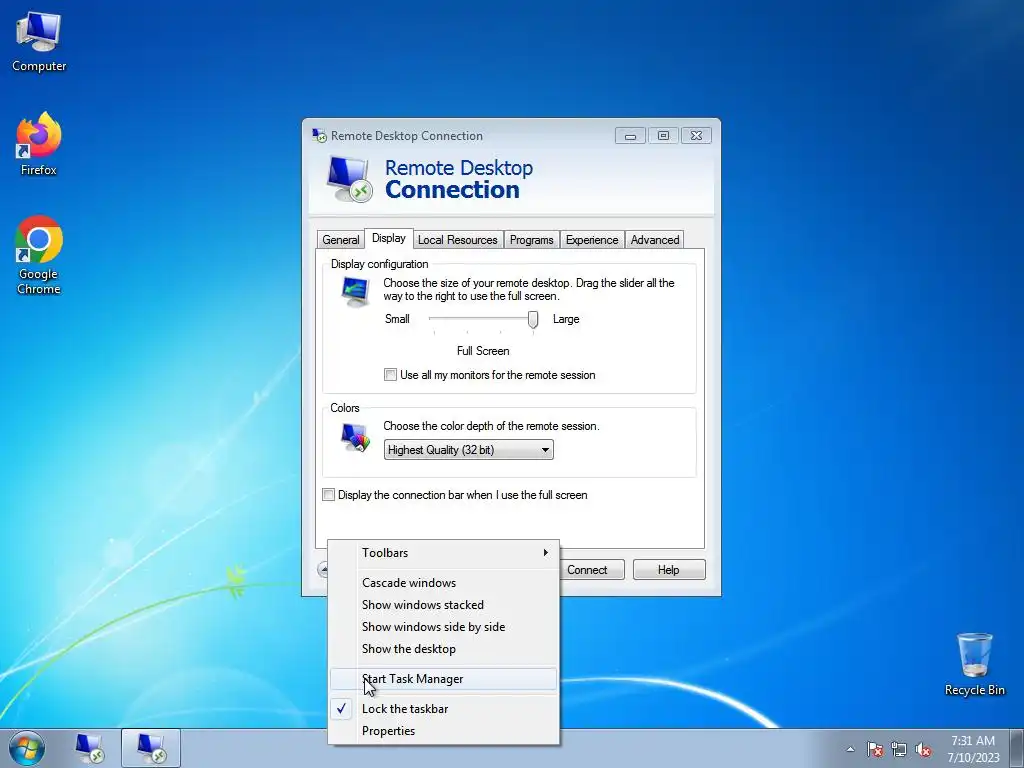
Task: Open the network tray icon
Action: 899,749
